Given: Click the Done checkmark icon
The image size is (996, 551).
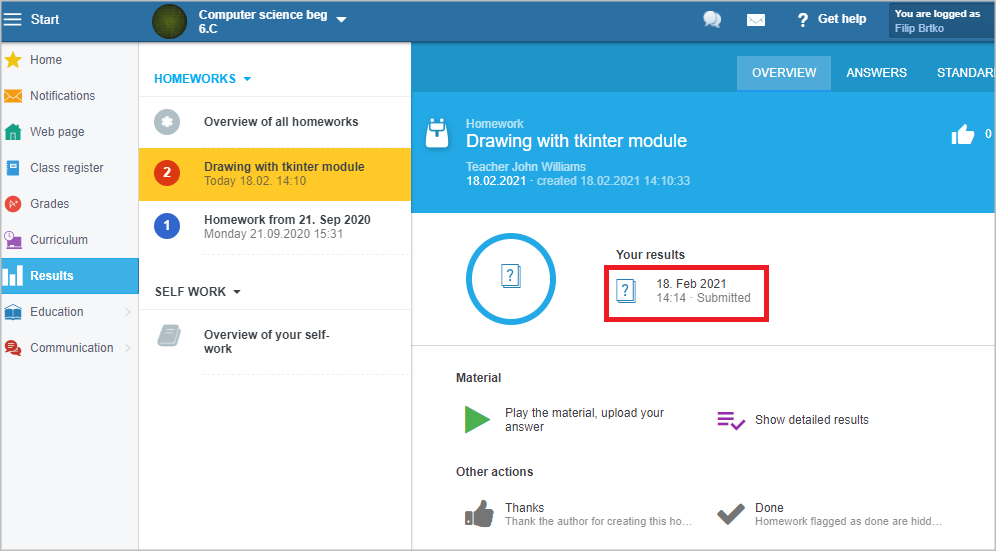Looking at the screenshot, I should click(730, 514).
